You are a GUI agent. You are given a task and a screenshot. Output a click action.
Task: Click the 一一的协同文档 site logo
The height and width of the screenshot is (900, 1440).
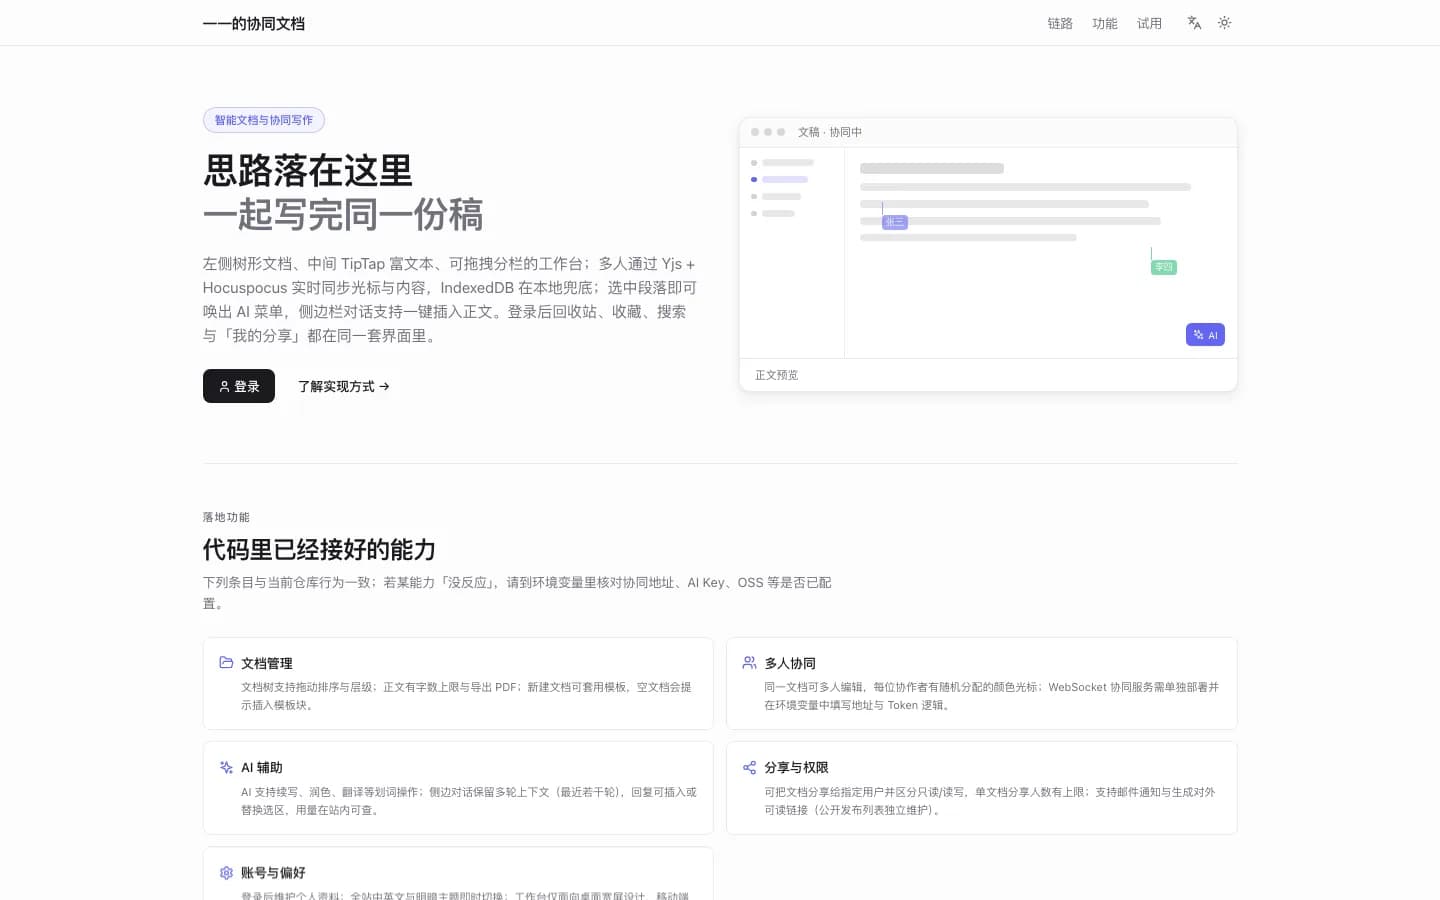click(254, 23)
